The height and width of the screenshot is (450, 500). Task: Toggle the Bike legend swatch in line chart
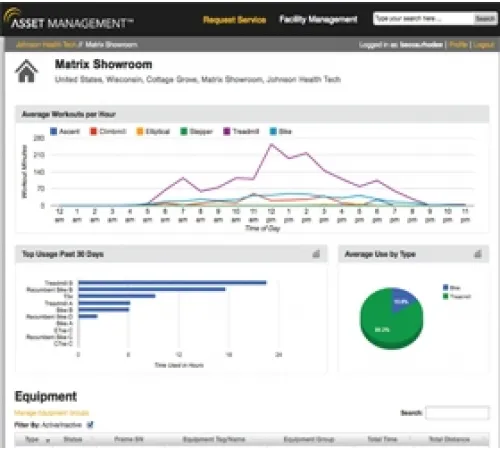click(x=273, y=131)
